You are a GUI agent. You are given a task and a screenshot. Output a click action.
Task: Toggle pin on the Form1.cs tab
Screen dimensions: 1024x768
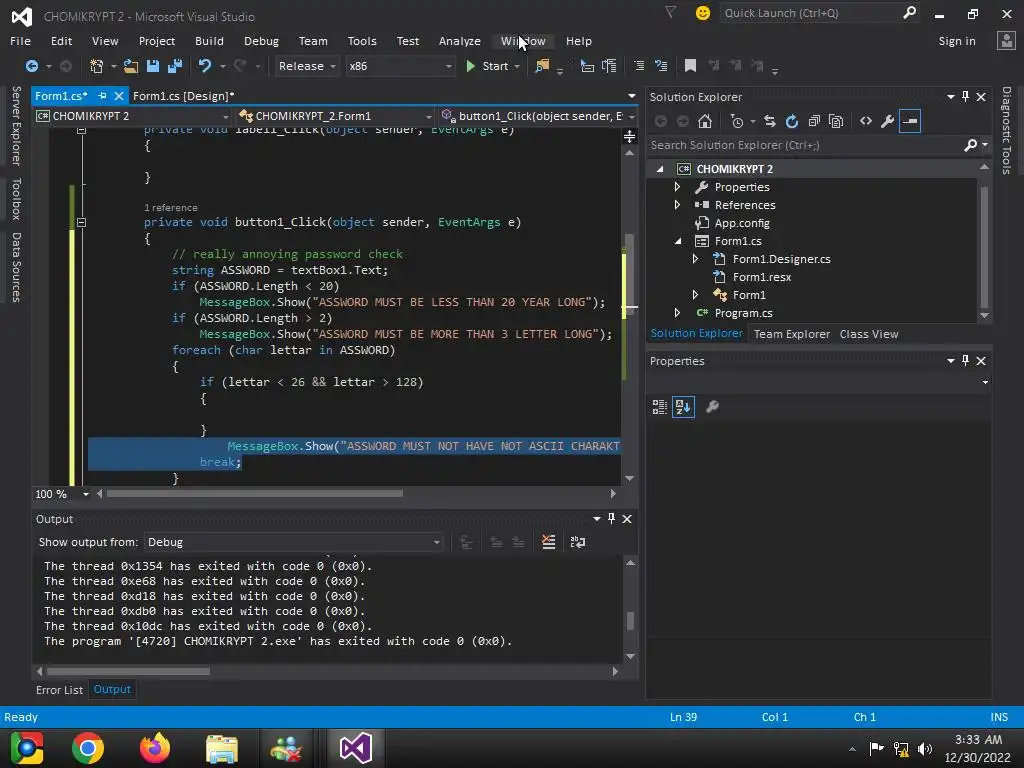[102, 96]
